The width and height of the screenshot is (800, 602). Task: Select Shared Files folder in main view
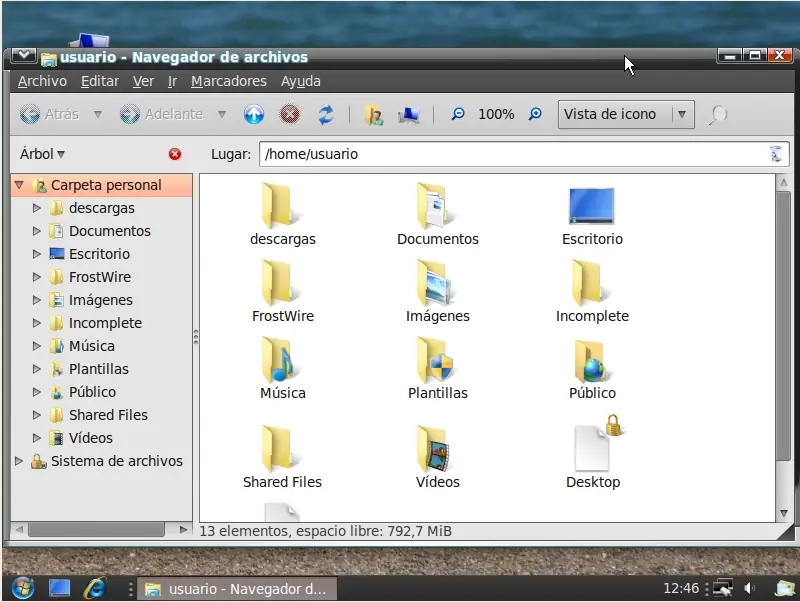(280, 447)
